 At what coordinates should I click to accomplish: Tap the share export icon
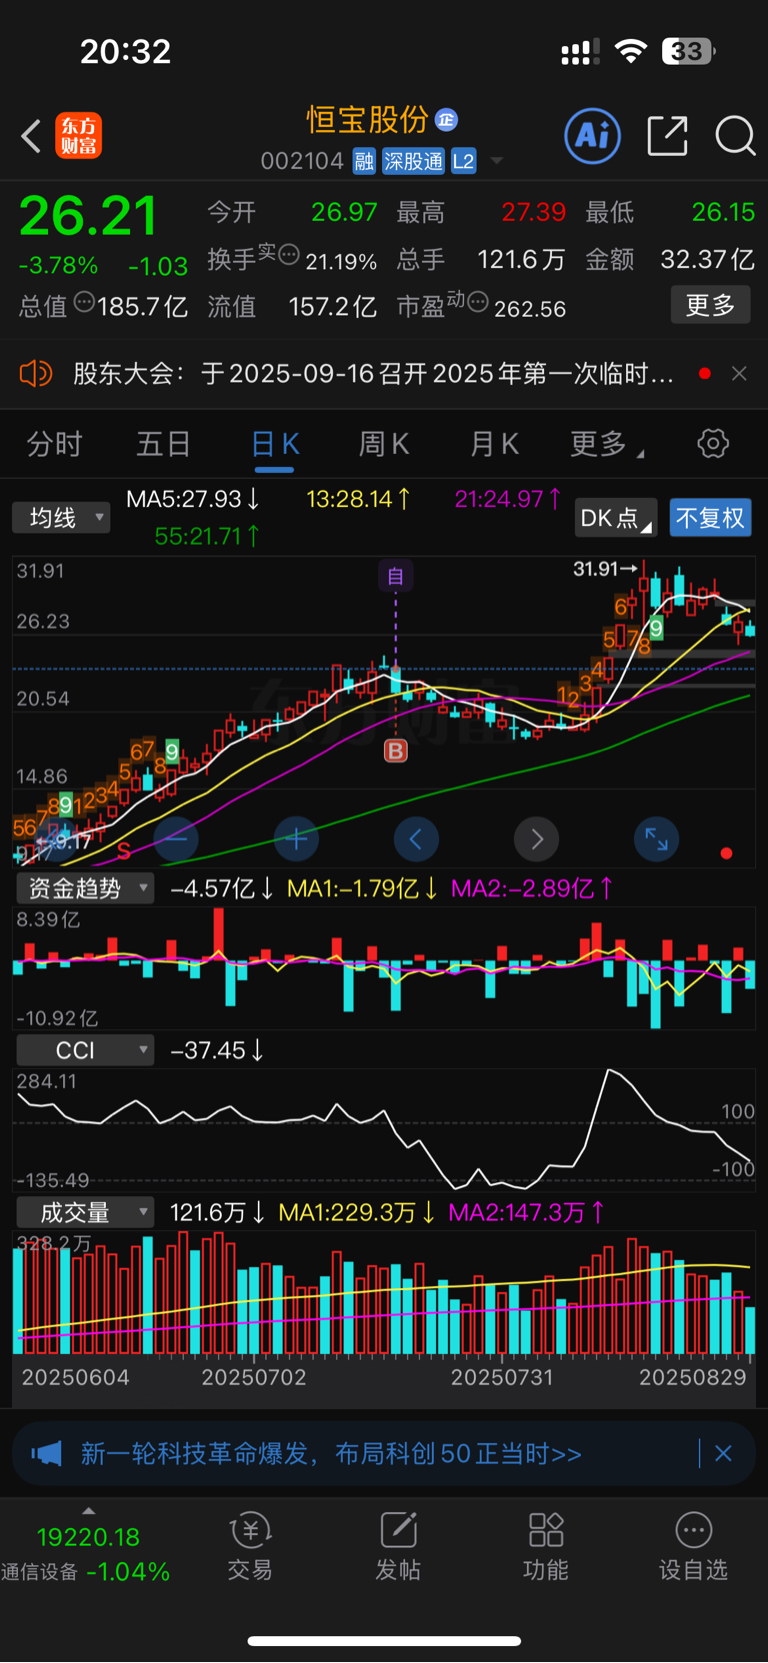coord(667,136)
